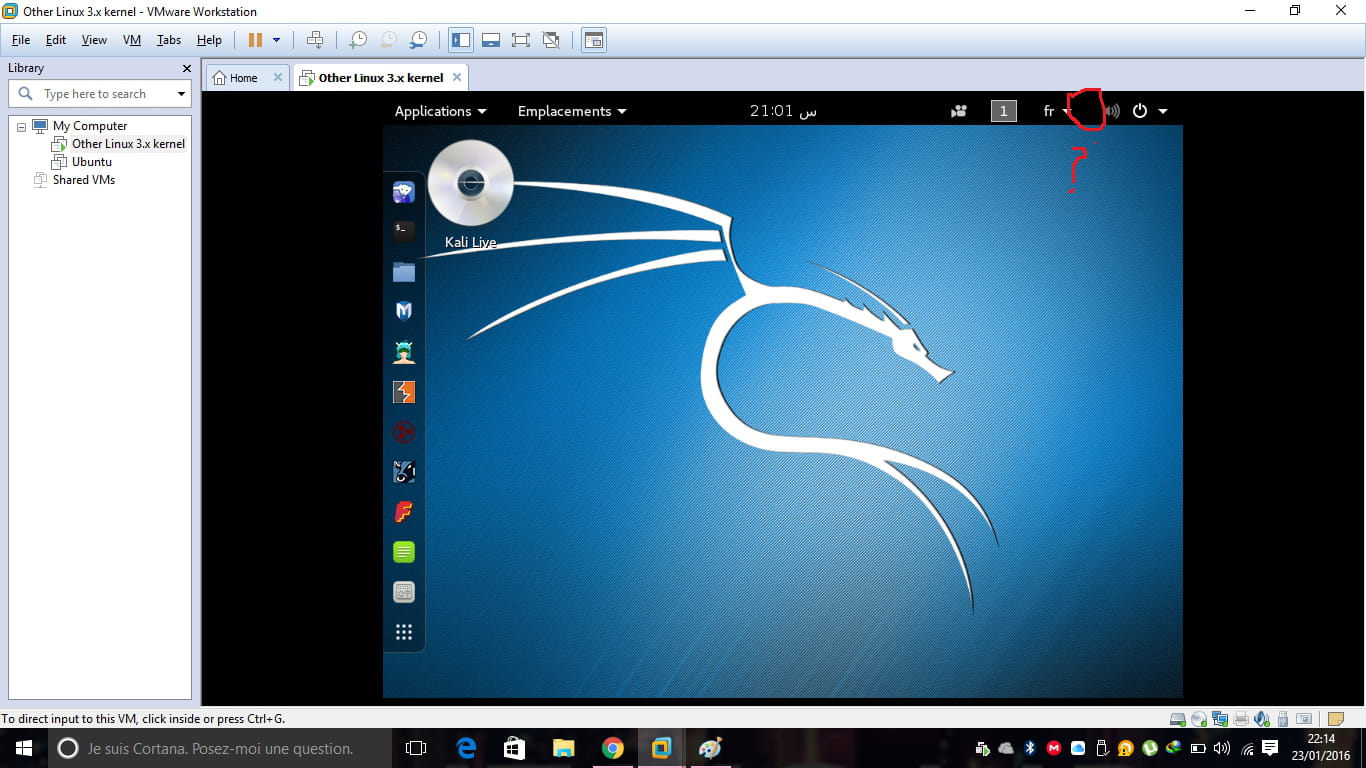The image size is (1366, 768).
Task: Close the Library panel
Action: pyautogui.click(x=186, y=68)
